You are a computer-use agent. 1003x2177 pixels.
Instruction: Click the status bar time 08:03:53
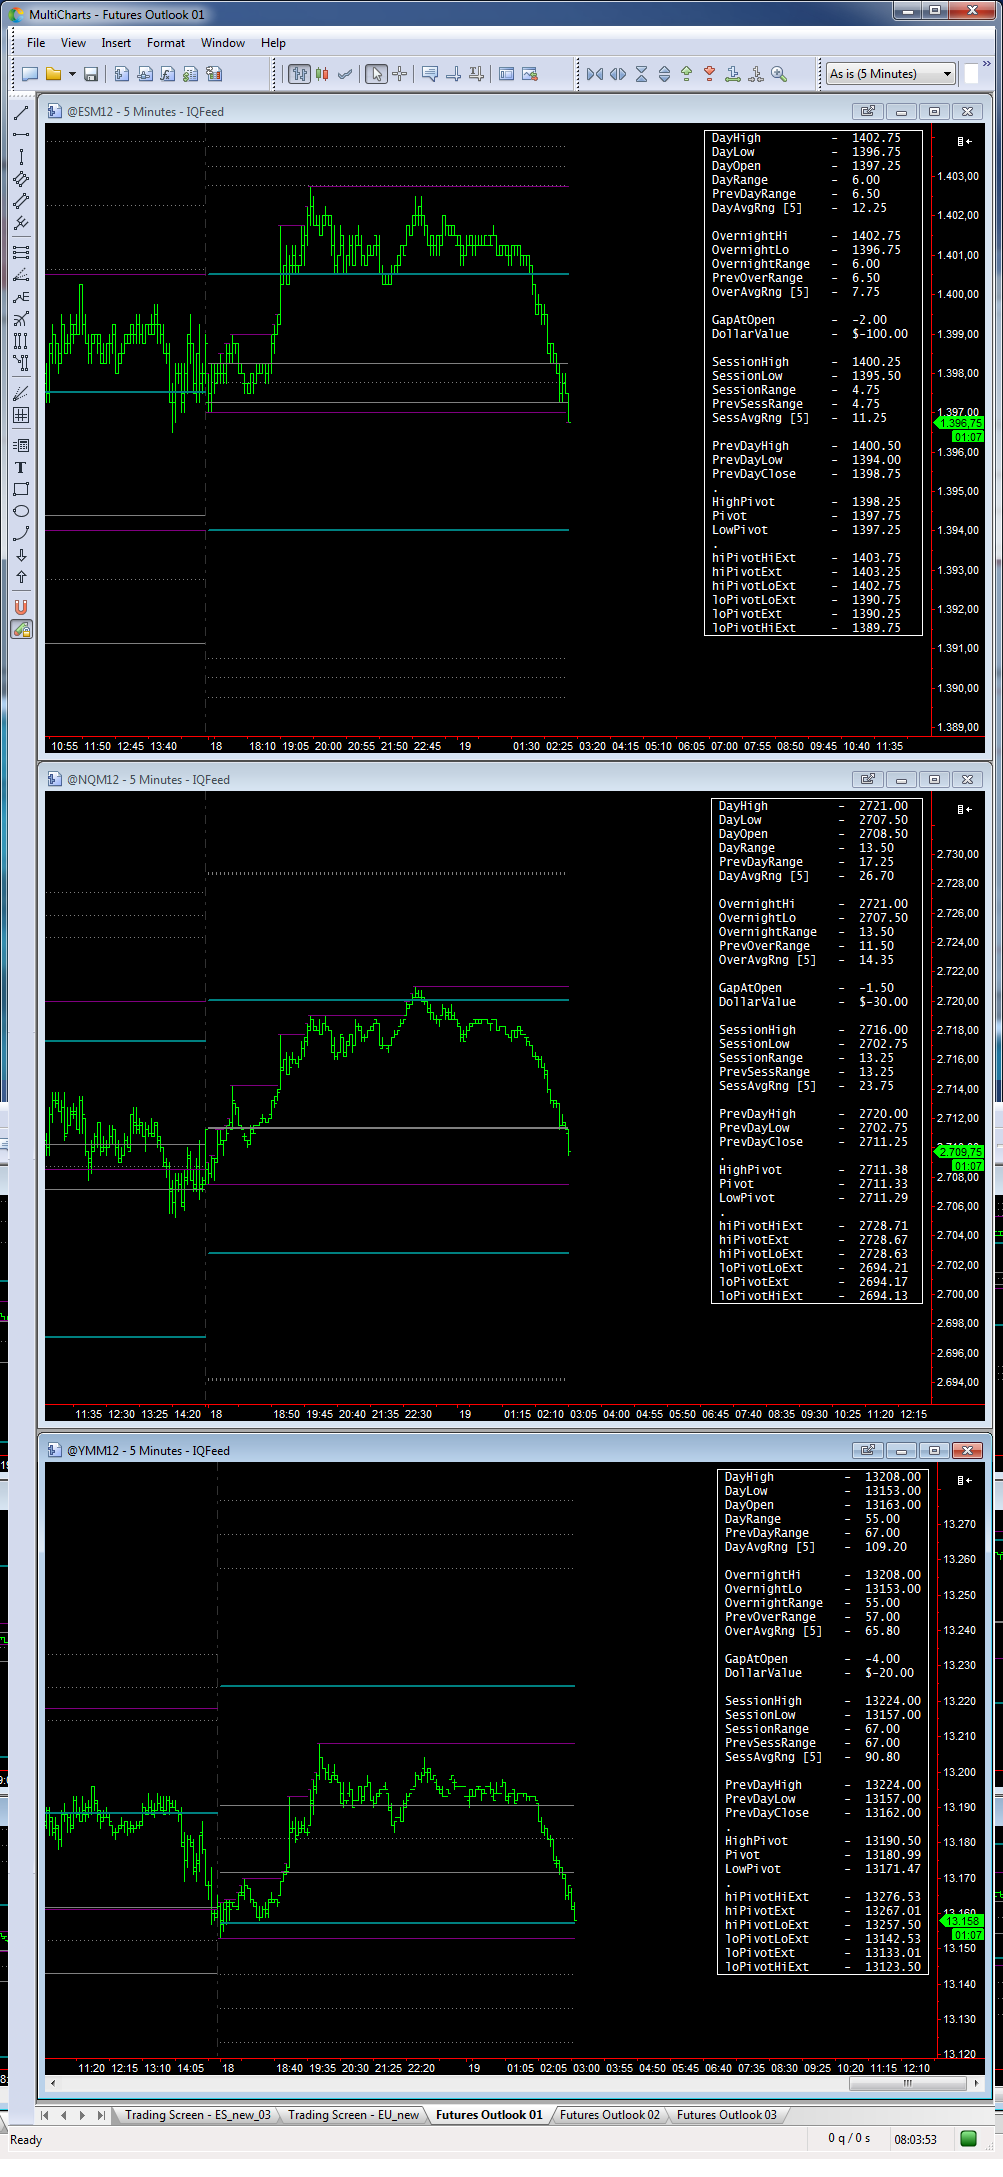[x=915, y=2139]
